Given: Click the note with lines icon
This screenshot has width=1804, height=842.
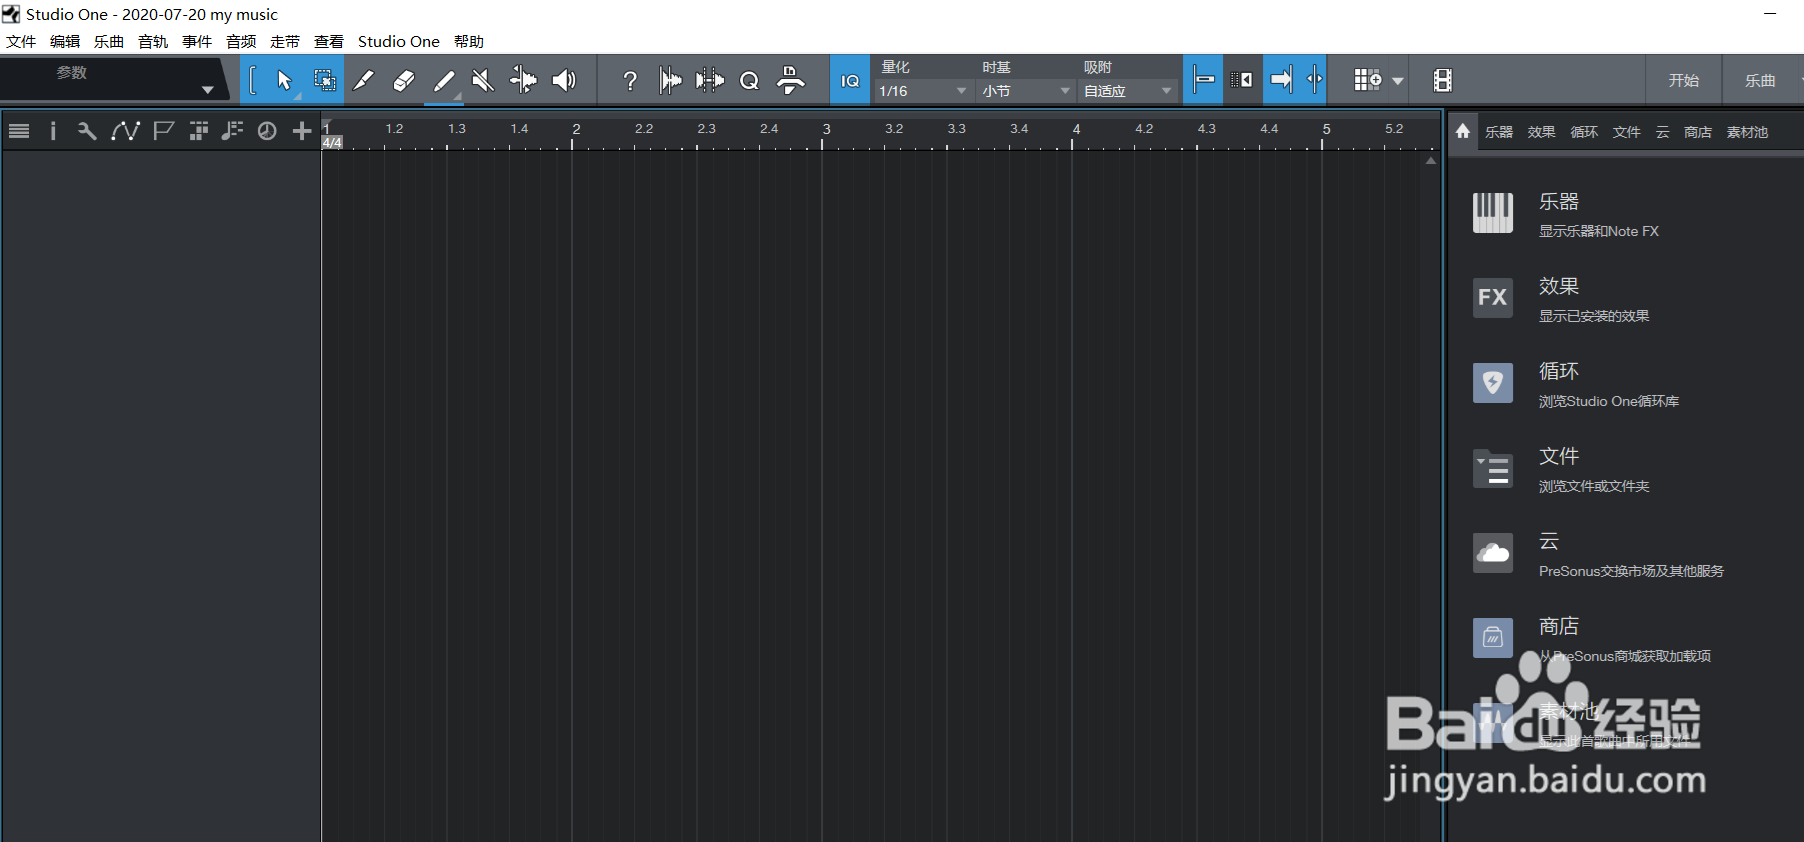Looking at the screenshot, I should click(x=232, y=131).
